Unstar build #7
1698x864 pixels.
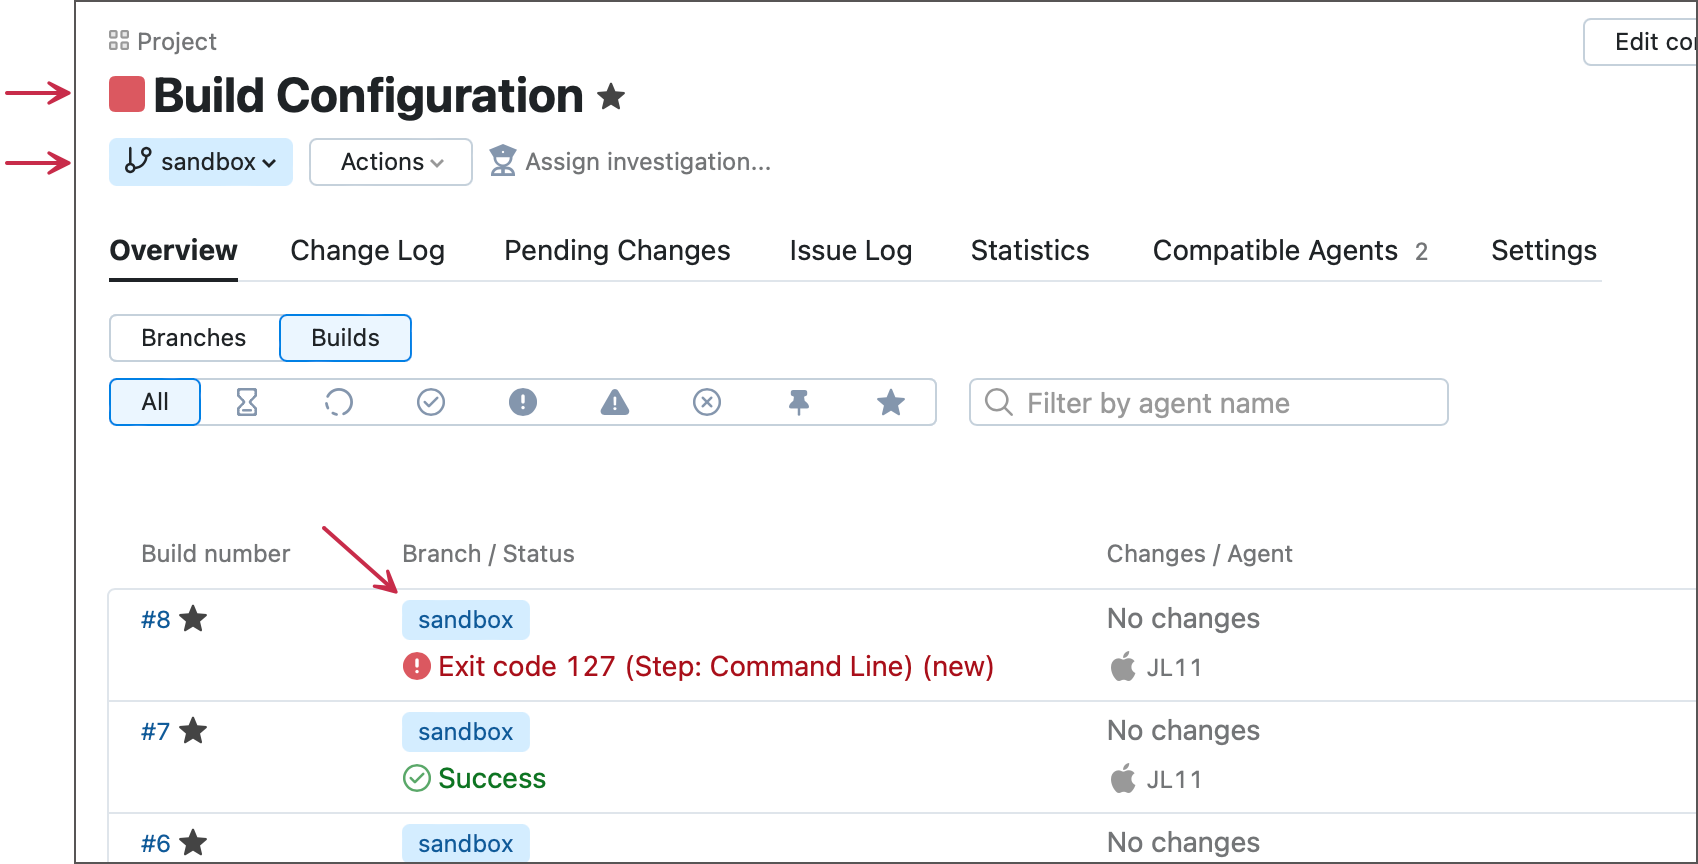coord(193,730)
